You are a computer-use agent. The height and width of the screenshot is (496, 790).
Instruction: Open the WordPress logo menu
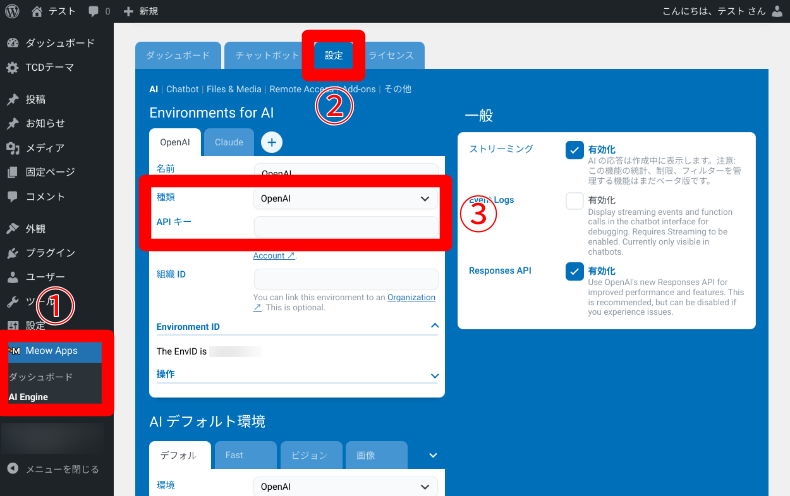pyautogui.click(x=12, y=11)
